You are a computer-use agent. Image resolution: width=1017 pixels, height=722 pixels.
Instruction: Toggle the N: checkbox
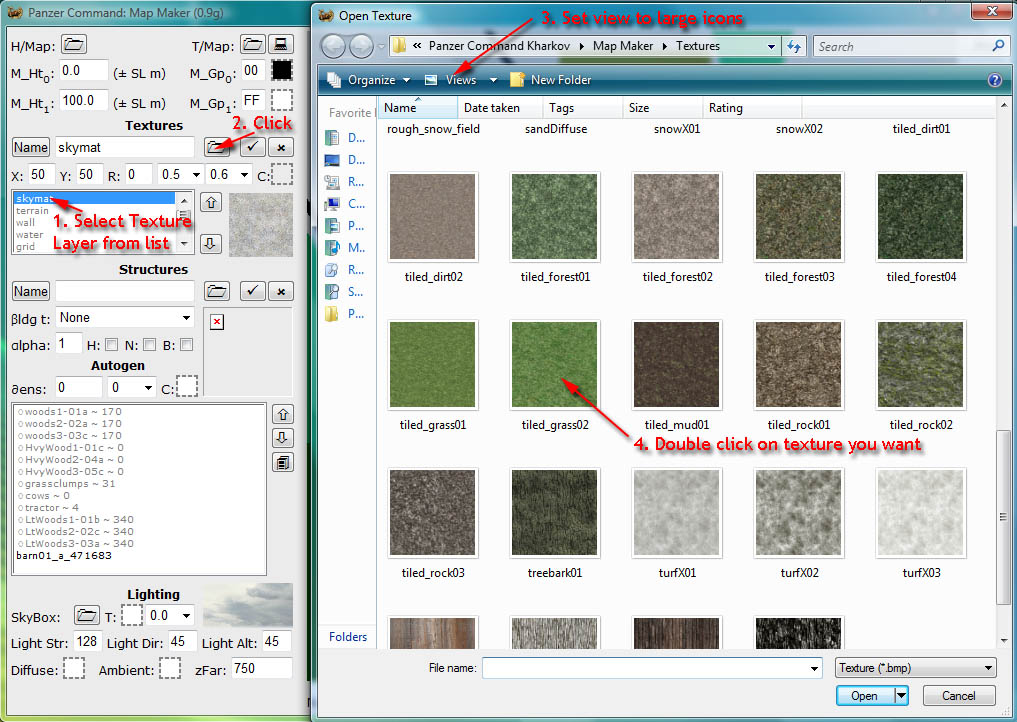pos(149,344)
